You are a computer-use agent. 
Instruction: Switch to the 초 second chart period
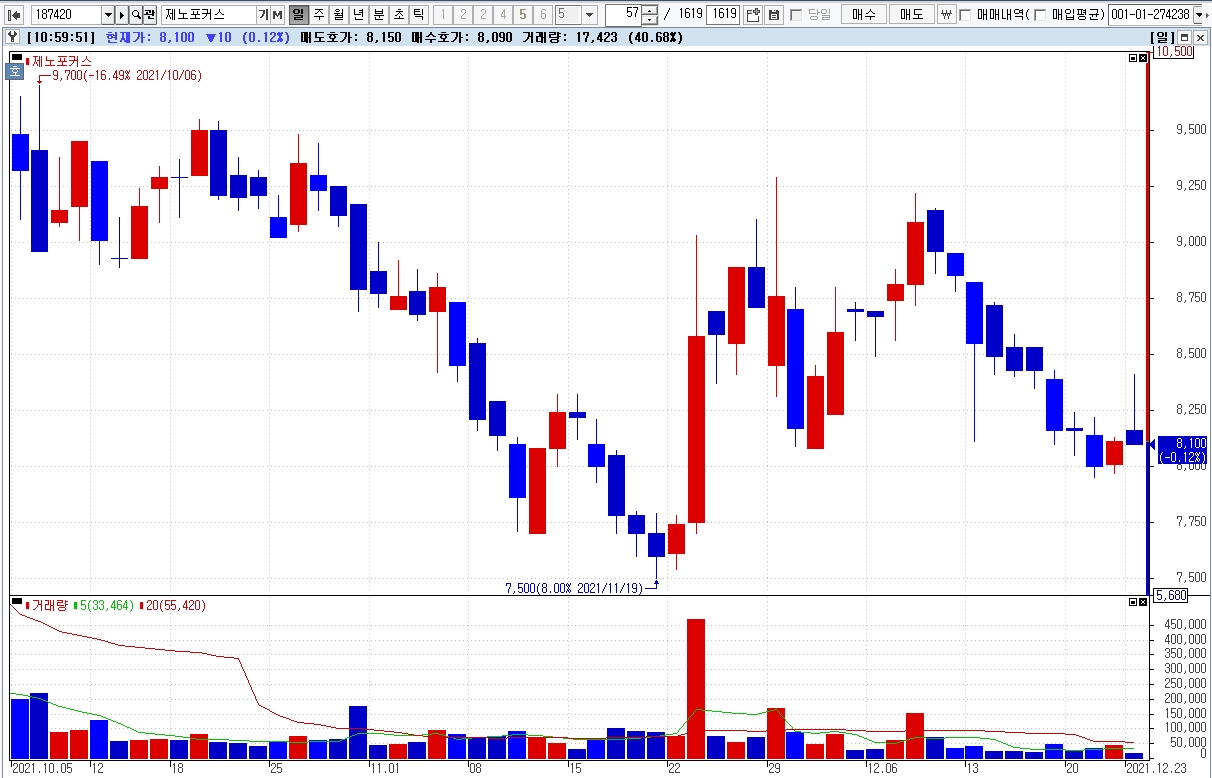(398, 15)
